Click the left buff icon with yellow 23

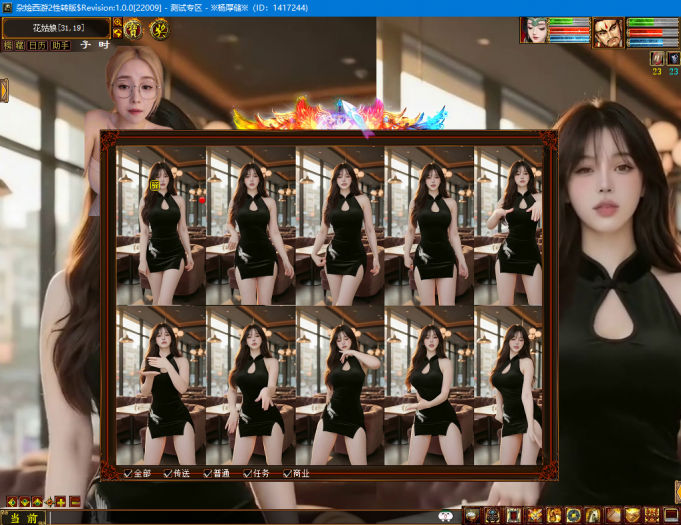(x=657, y=59)
